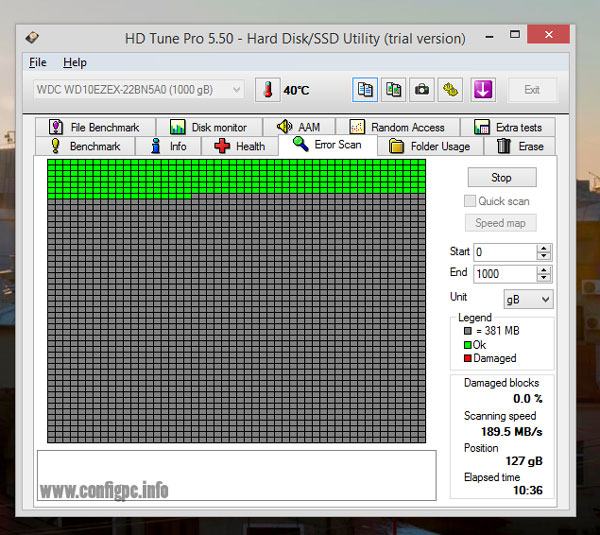Click the 40°C temperature reading
600x535 pixels.
296,90
